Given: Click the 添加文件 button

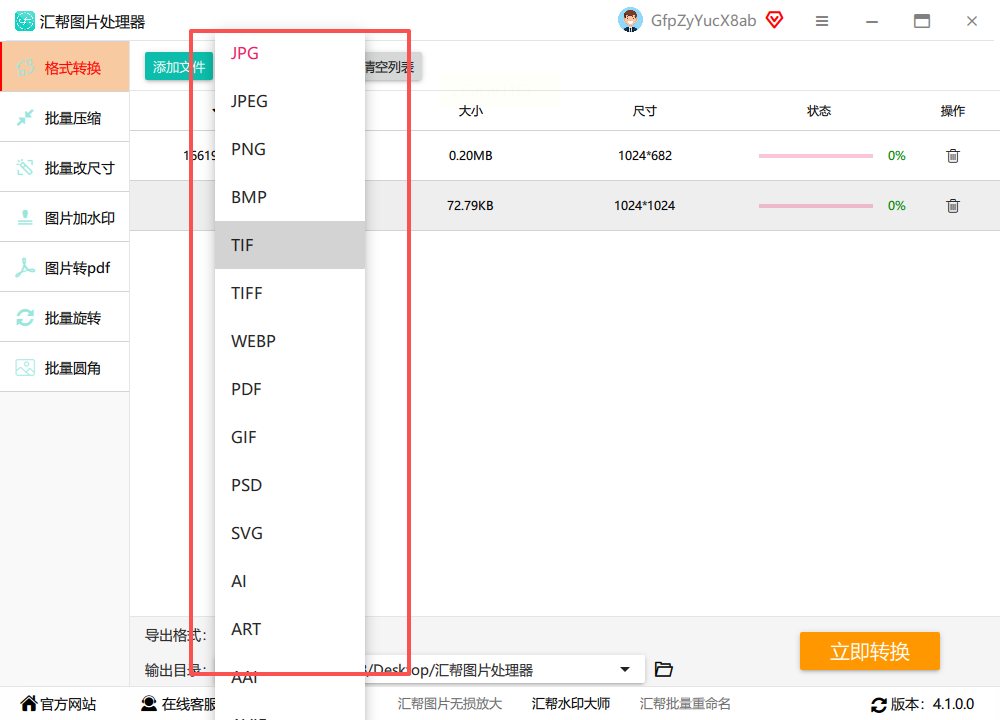Looking at the screenshot, I should (x=179, y=67).
